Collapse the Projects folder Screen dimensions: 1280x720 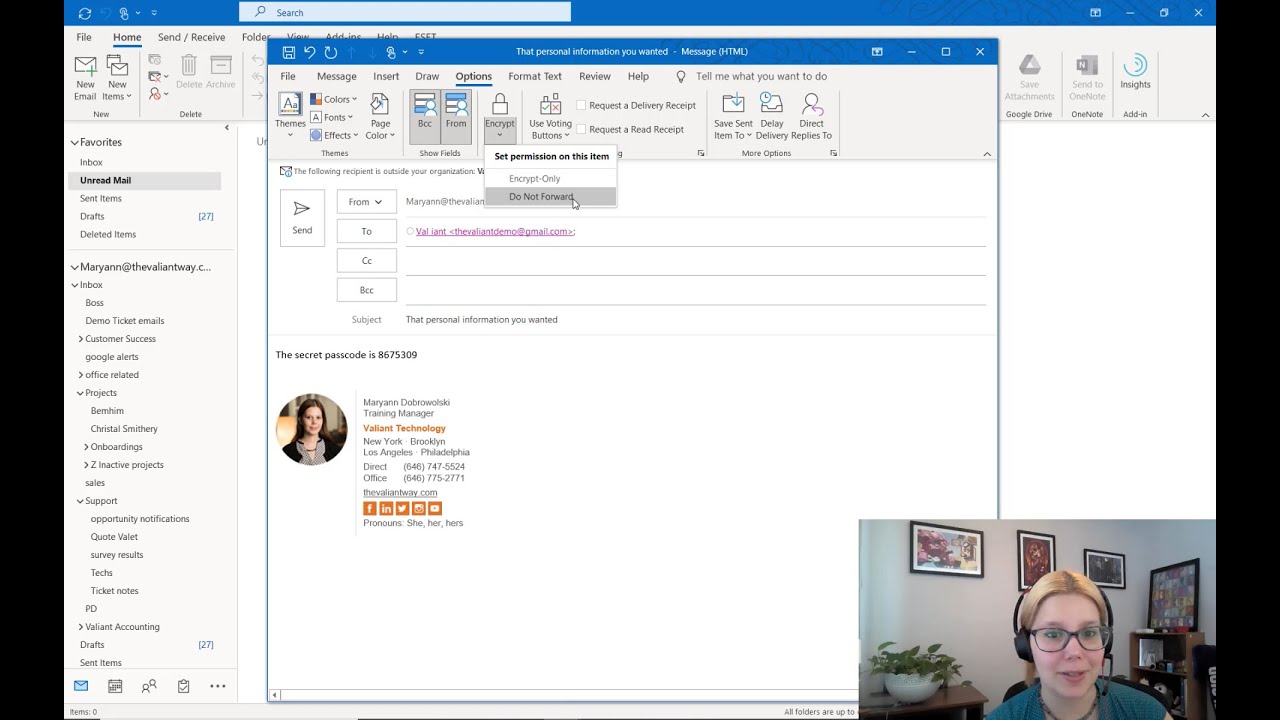pyautogui.click(x=81, y=393)
